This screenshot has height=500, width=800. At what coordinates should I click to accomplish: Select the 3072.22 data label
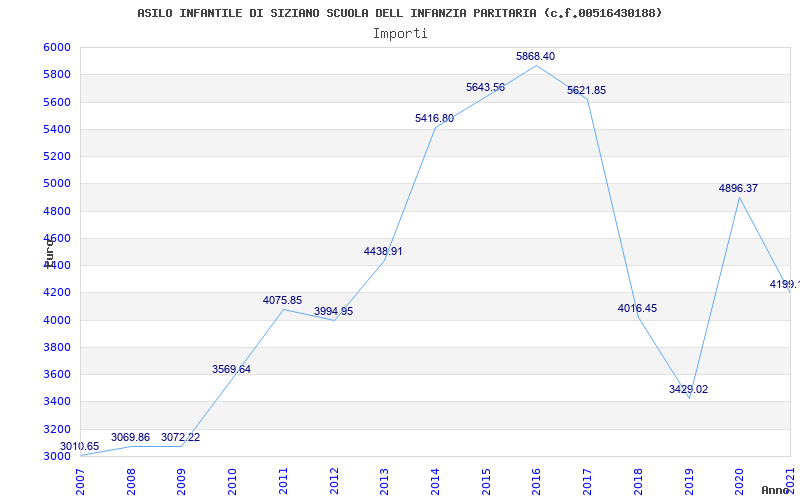click(181, 437)
